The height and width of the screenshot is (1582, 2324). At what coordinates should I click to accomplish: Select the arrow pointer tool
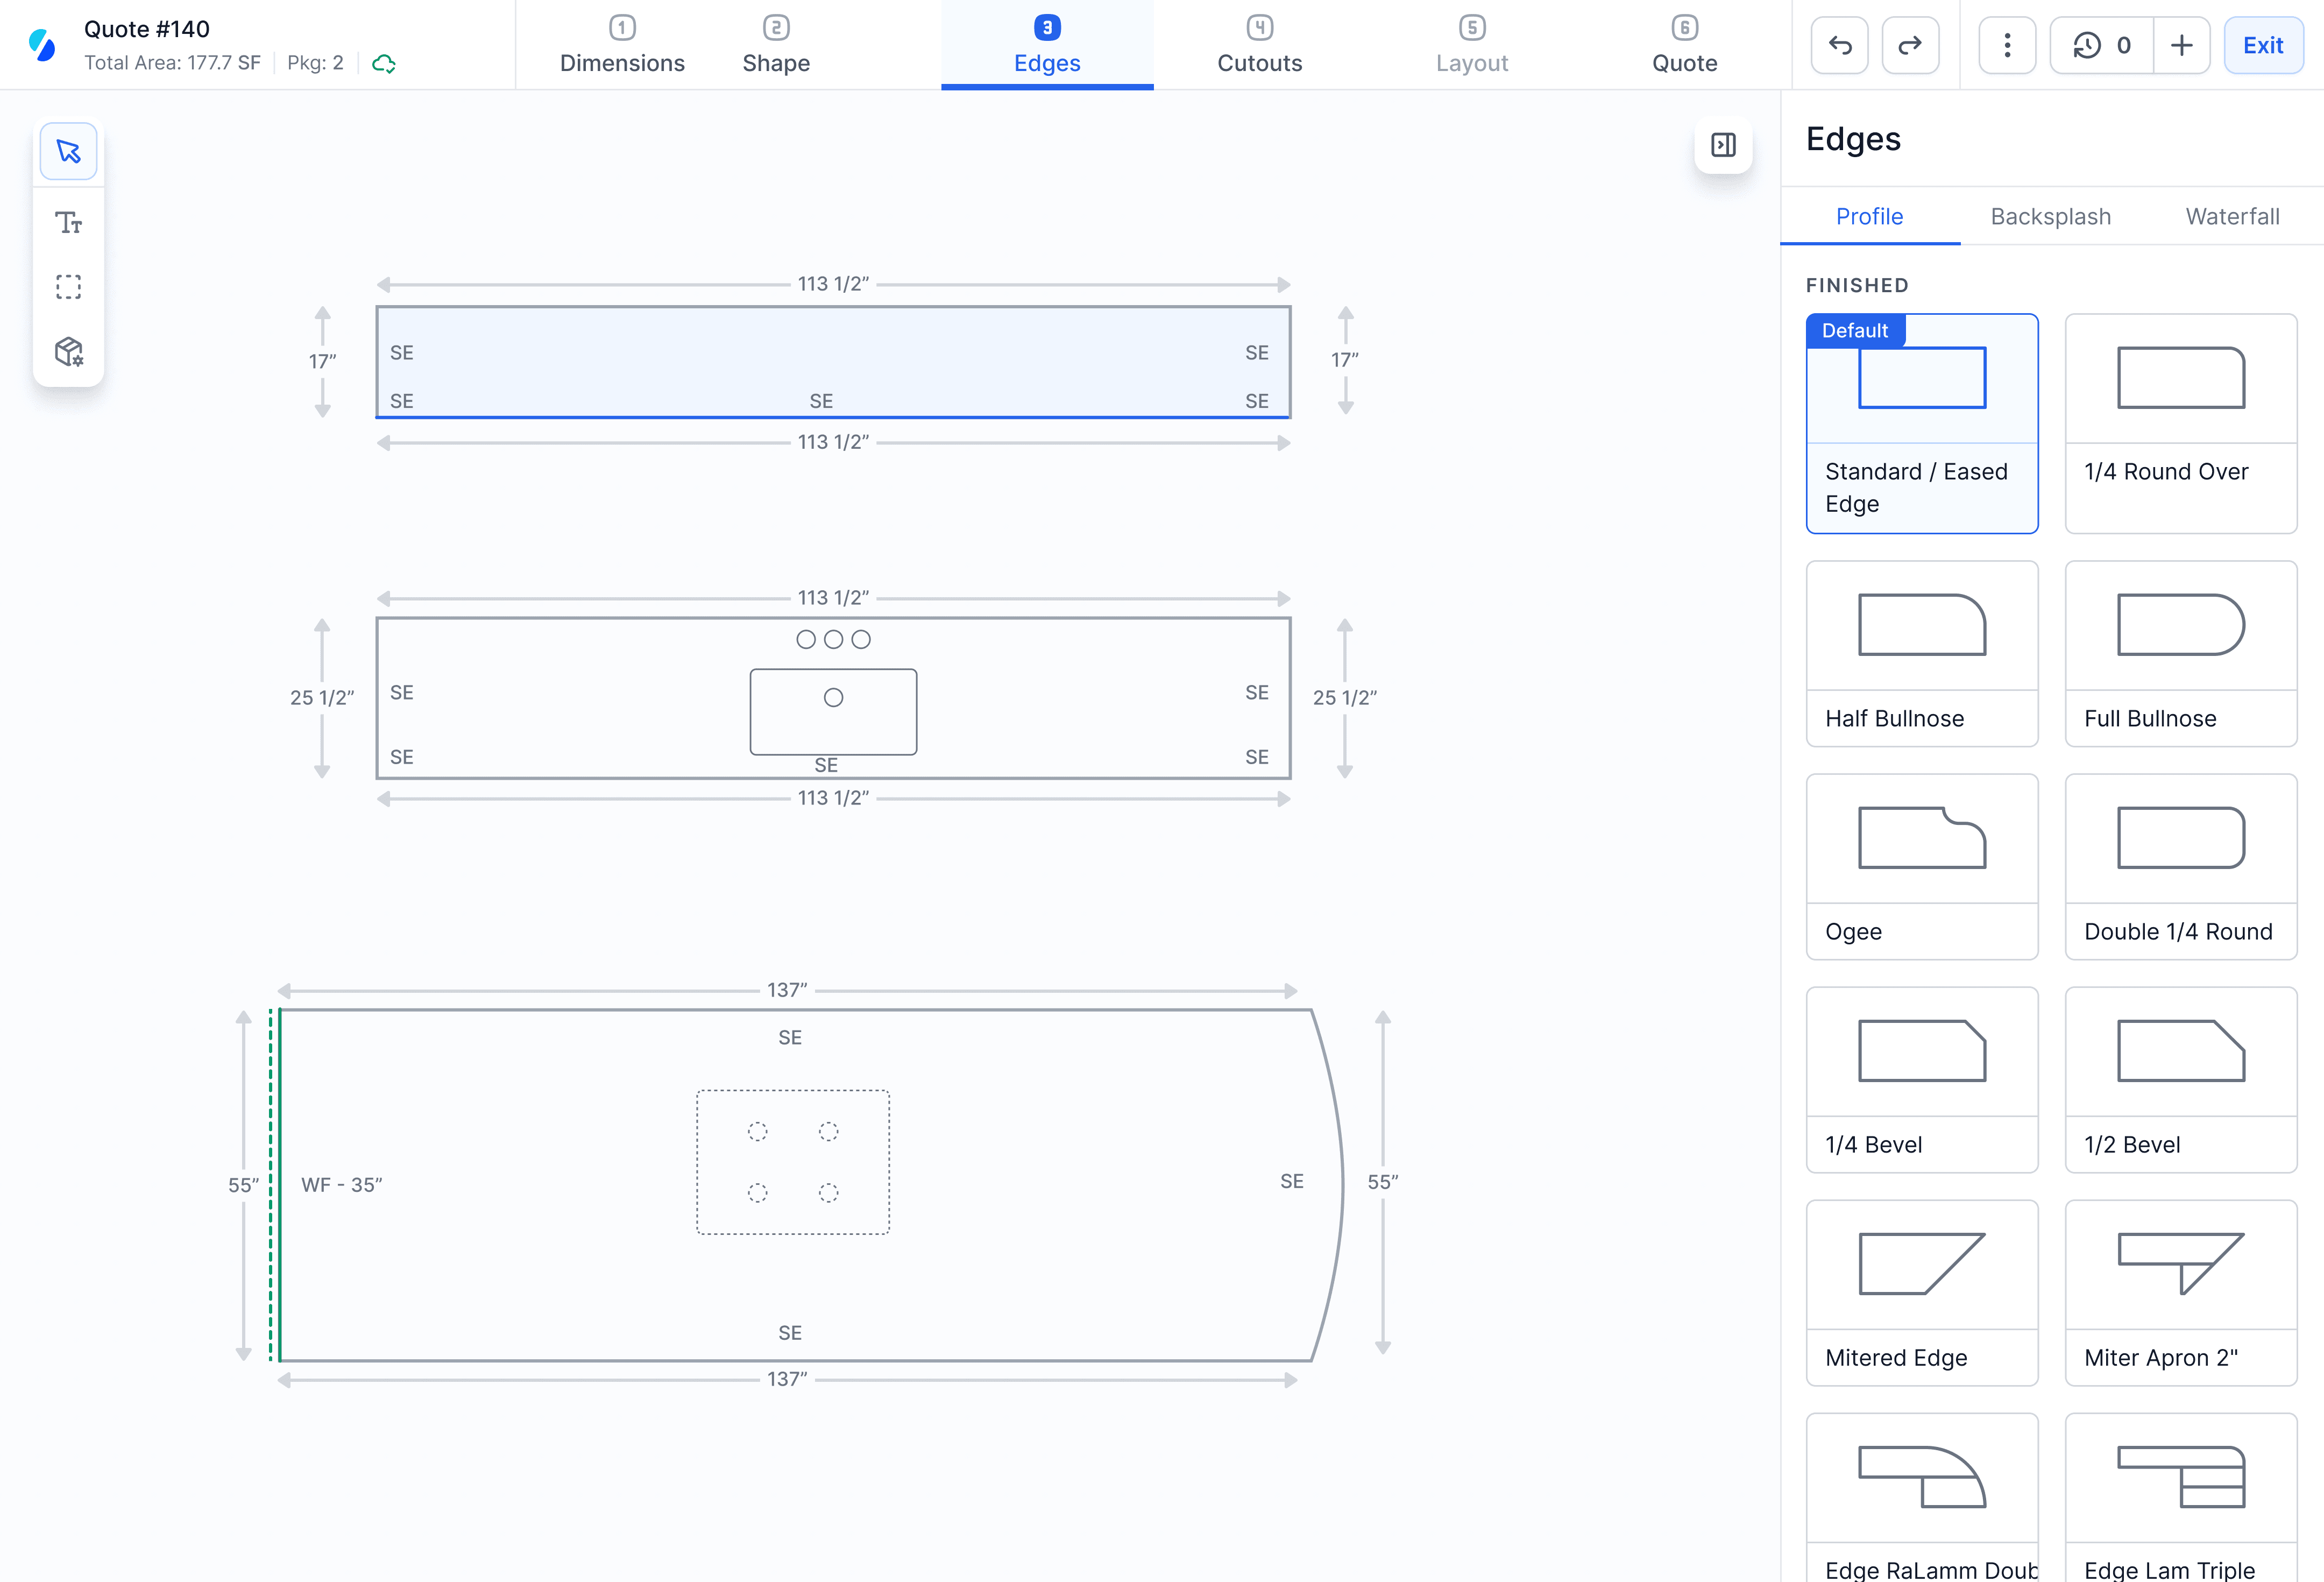click(x=68, y=151)
